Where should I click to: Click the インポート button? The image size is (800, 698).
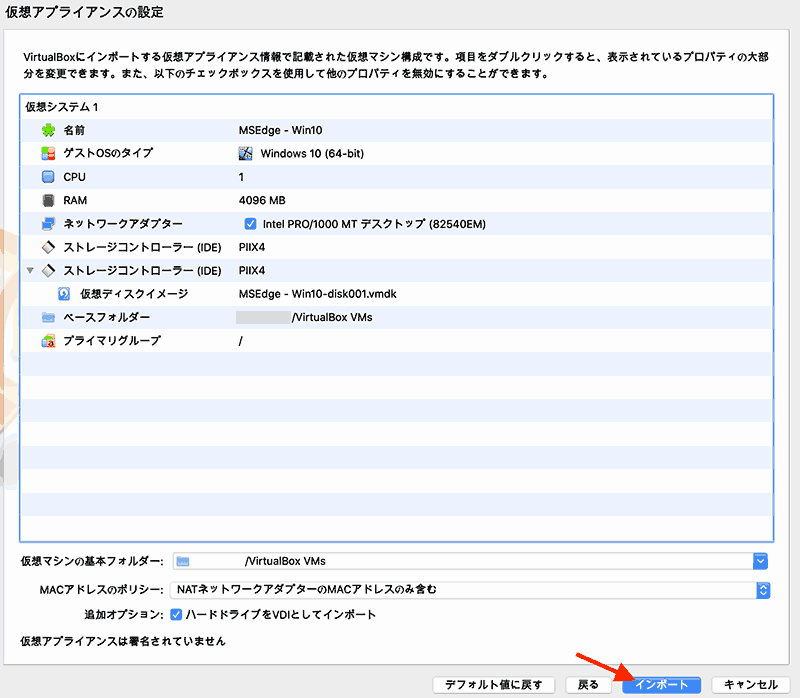tap(663, 686)
